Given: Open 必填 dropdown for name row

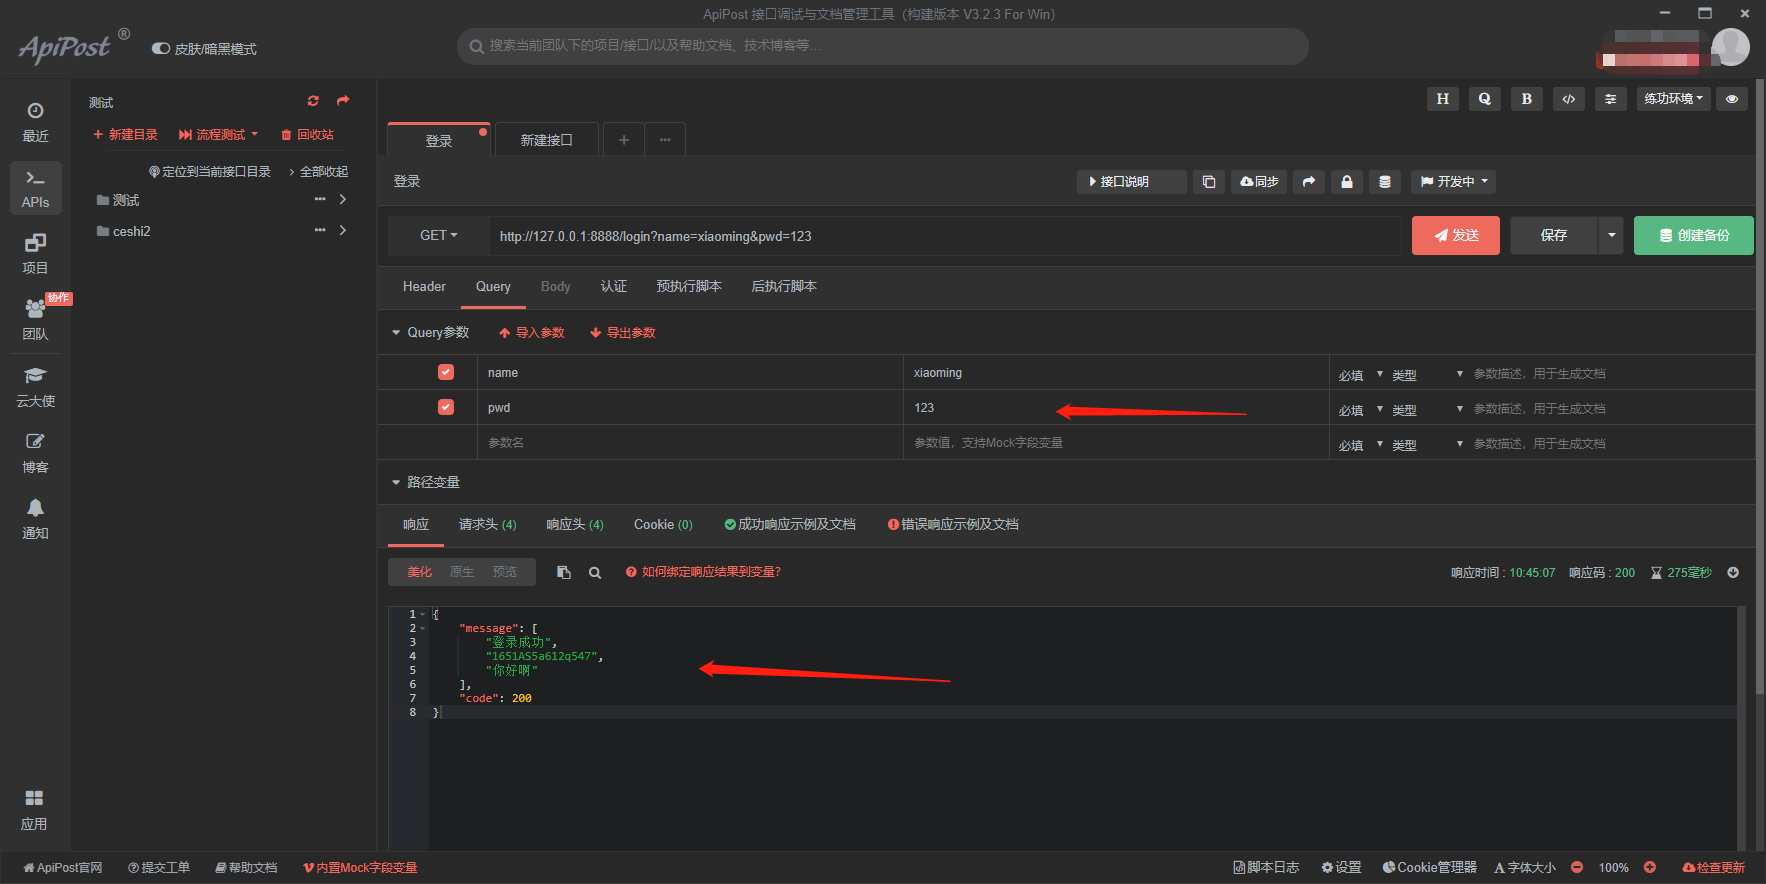Looking at the screenshot, I should click(1360, 374).
